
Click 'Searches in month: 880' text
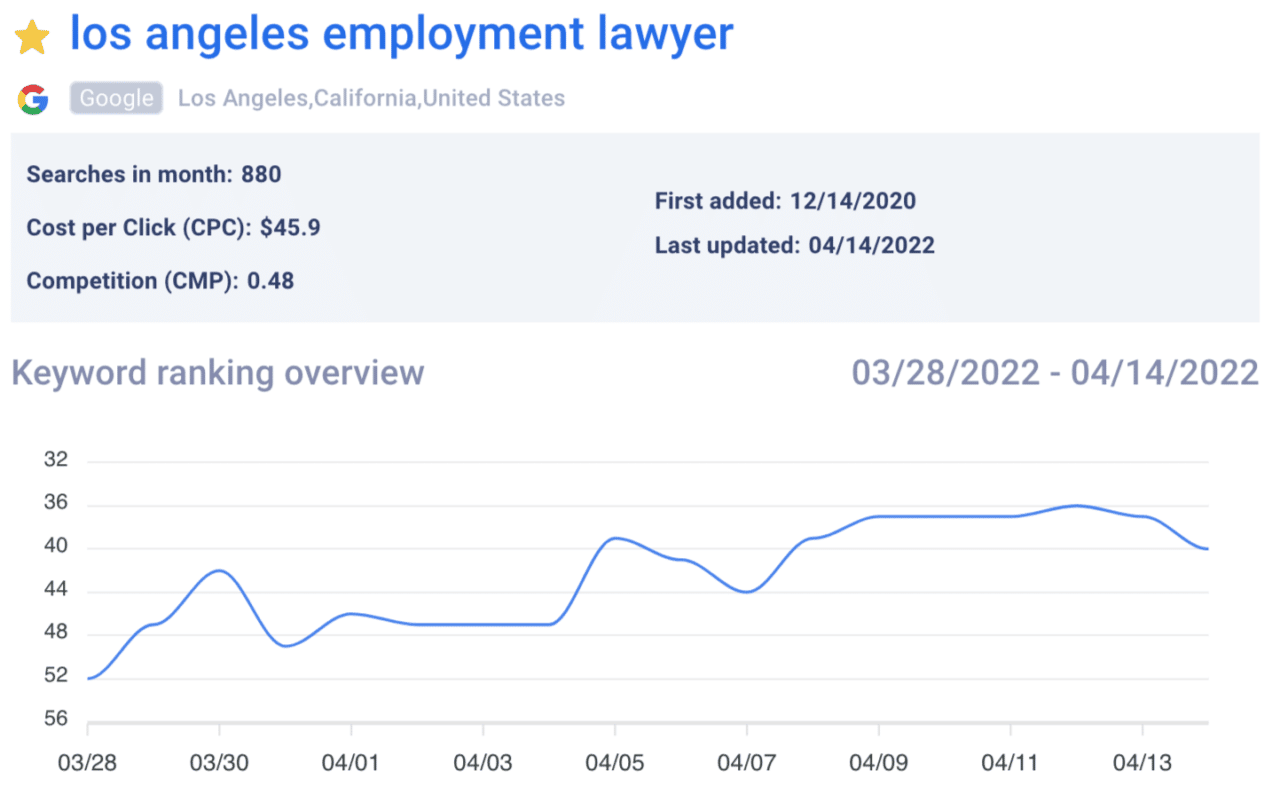pyautogui.click(x=154, y=174)
